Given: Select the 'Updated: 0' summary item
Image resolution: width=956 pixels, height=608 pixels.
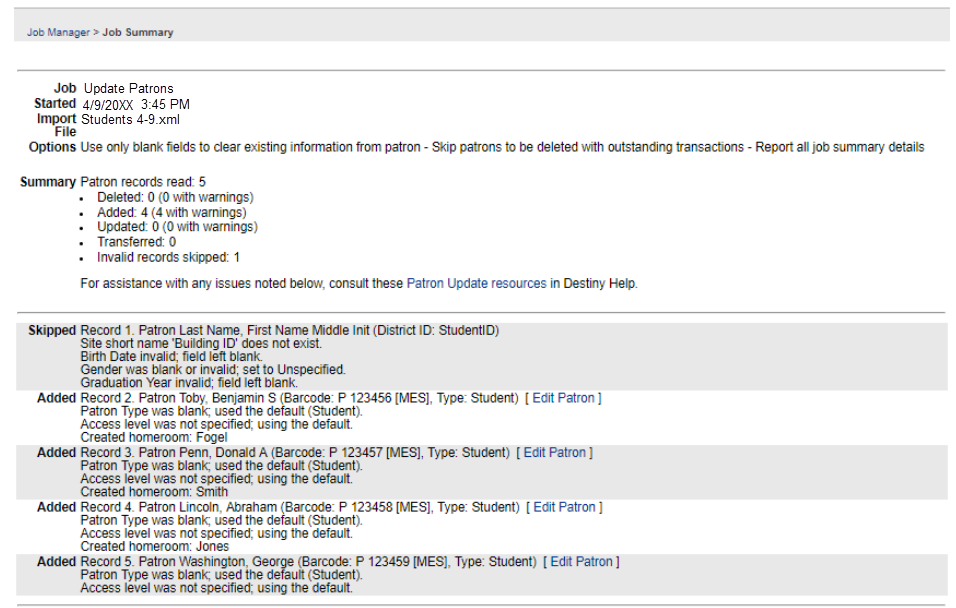Looking at the screenshot, I should (177, 227).
